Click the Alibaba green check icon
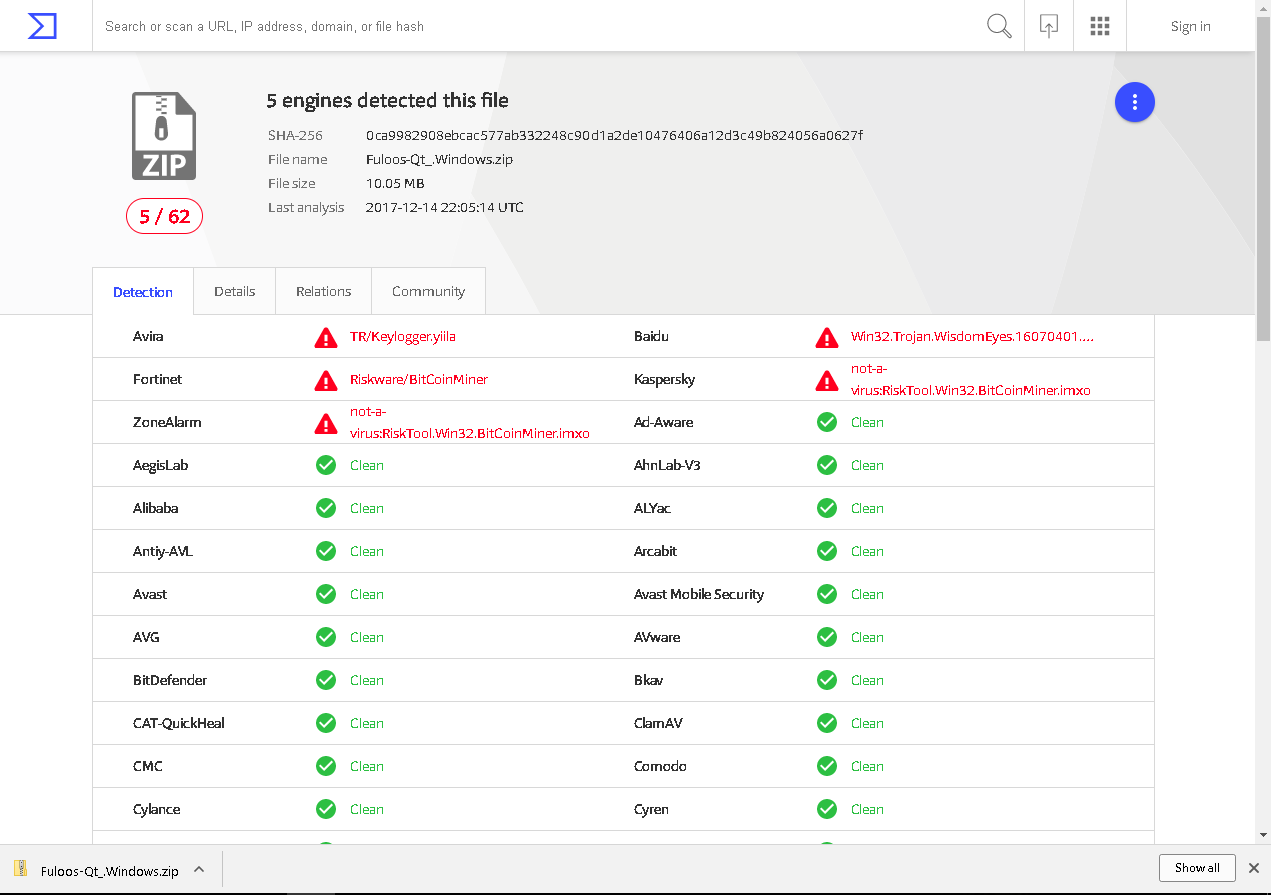The height and width of the screenshot is (895, 1271). (x=326, y=508)
